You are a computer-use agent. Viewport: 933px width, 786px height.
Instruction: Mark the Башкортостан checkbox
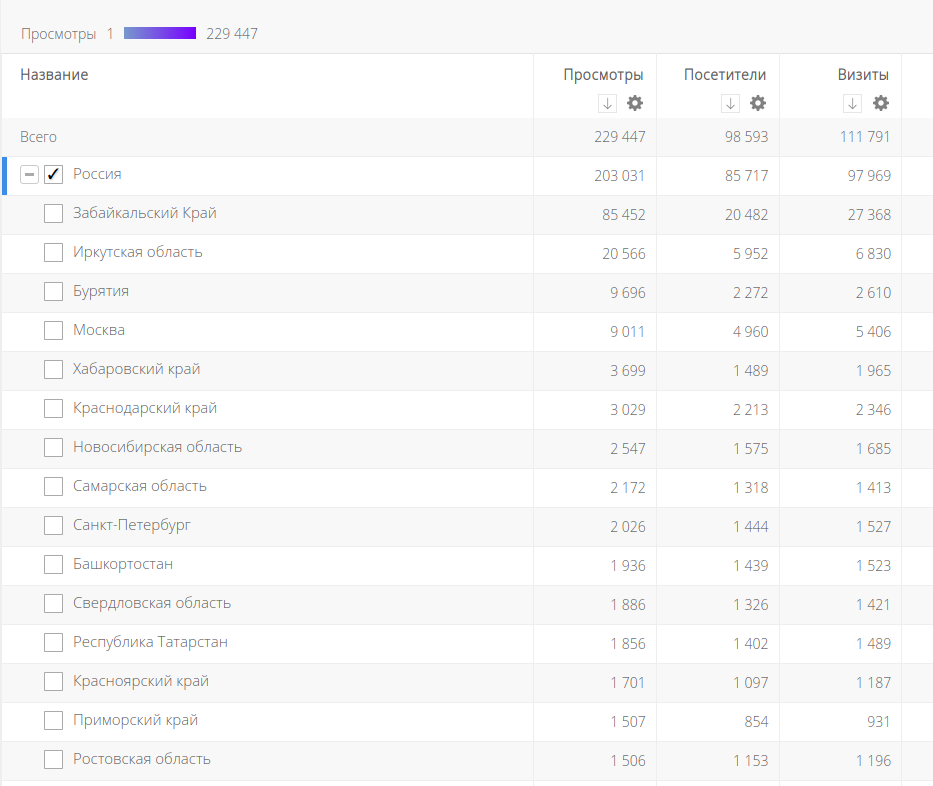54,565
